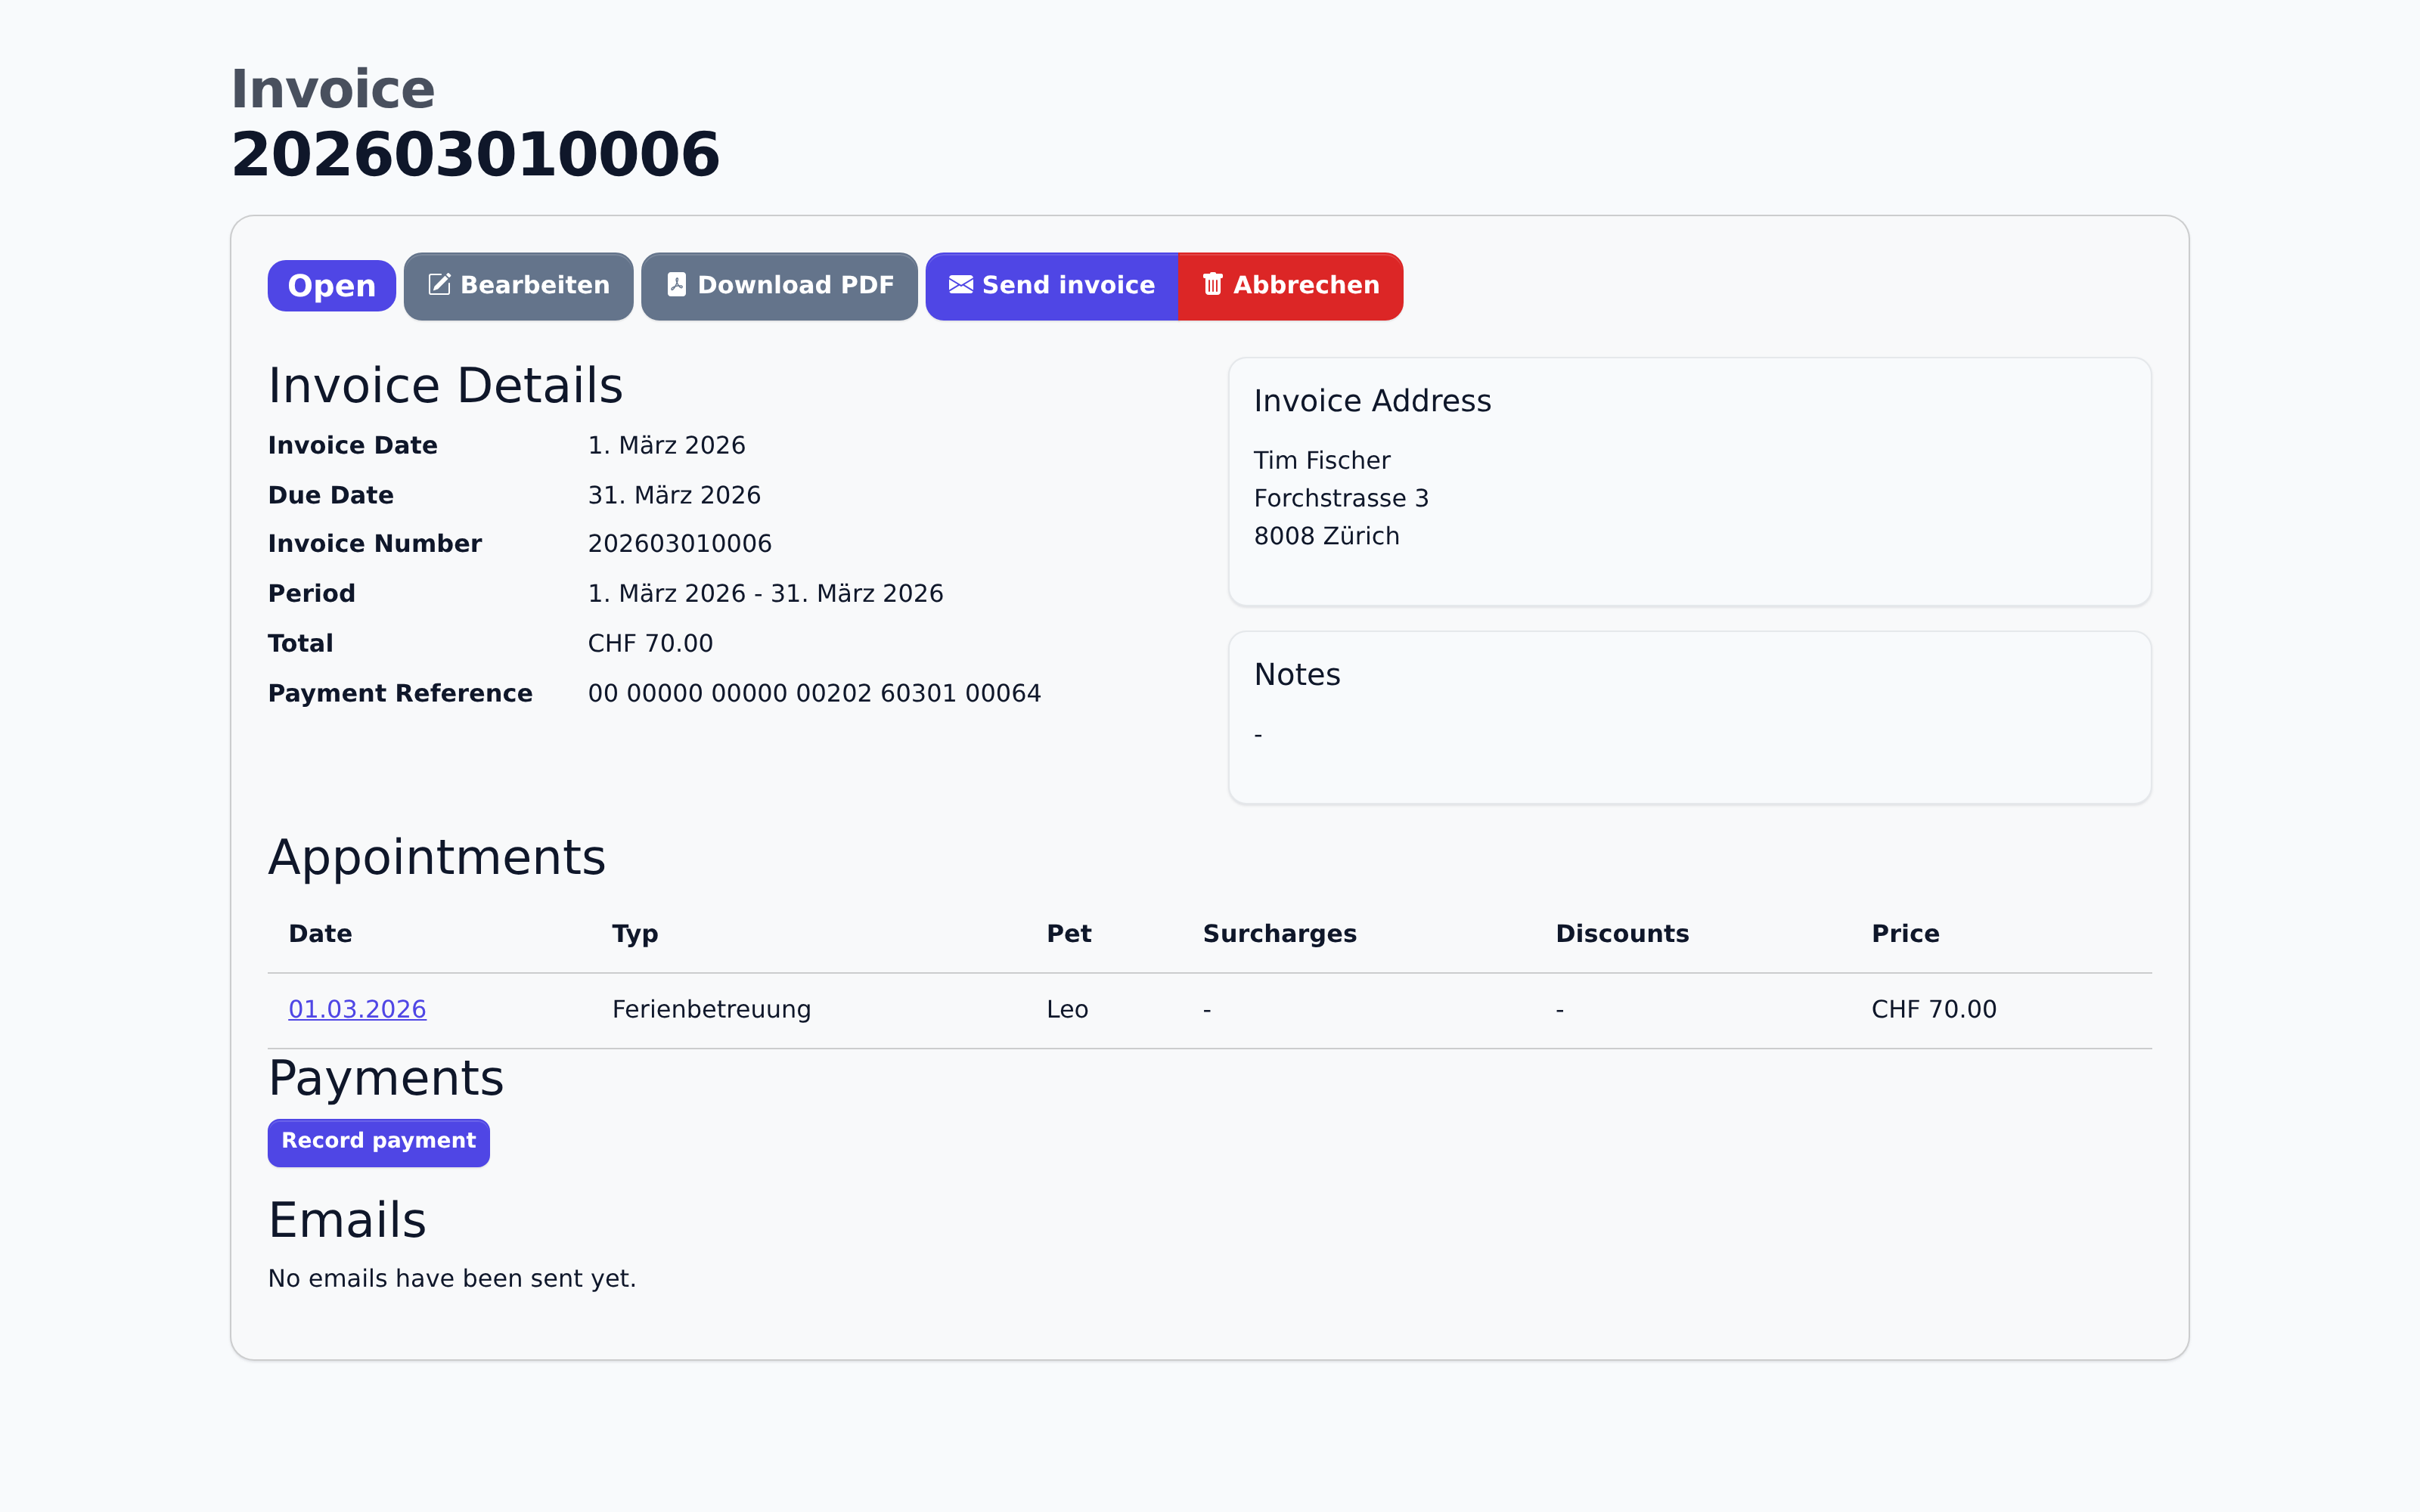Viewport: 2420px width, 1512px height.
Task: Click the Open status badge
Action: pyautogui.click(x=331, y=286)
